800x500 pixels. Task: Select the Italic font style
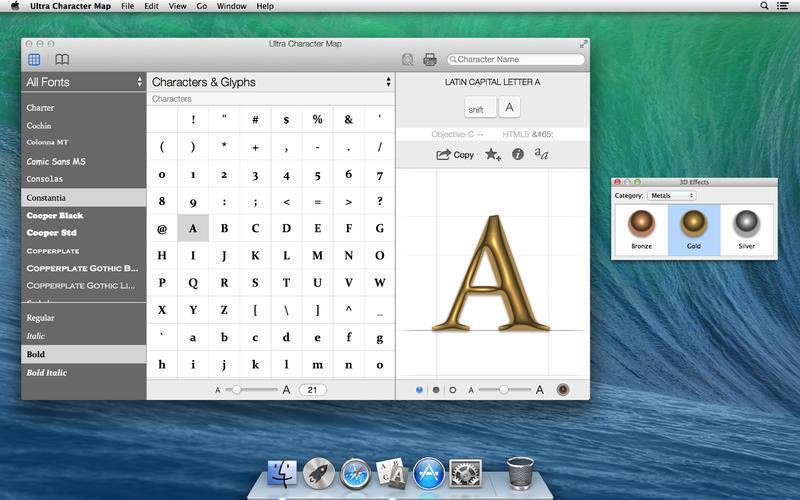tap(84, 336)
